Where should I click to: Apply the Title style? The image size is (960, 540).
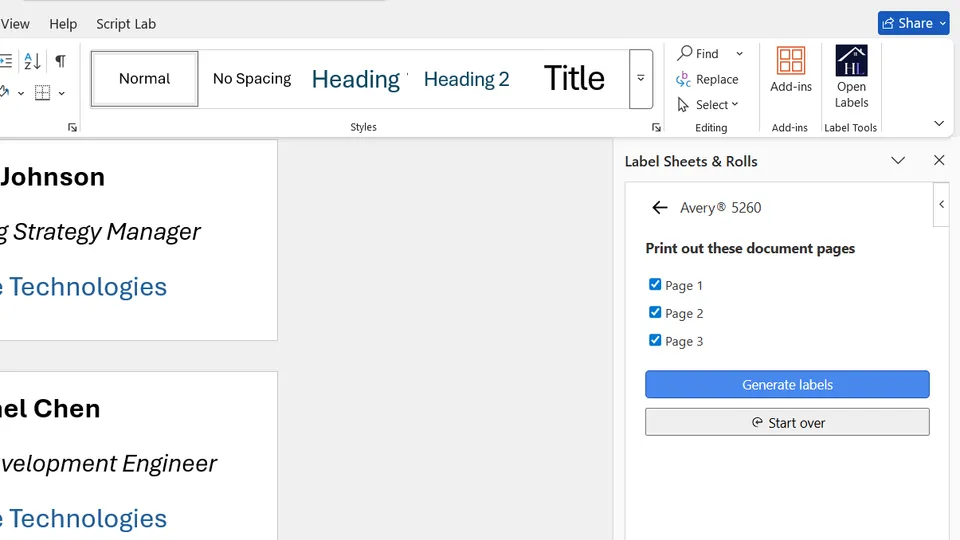(x=574, y=78)
